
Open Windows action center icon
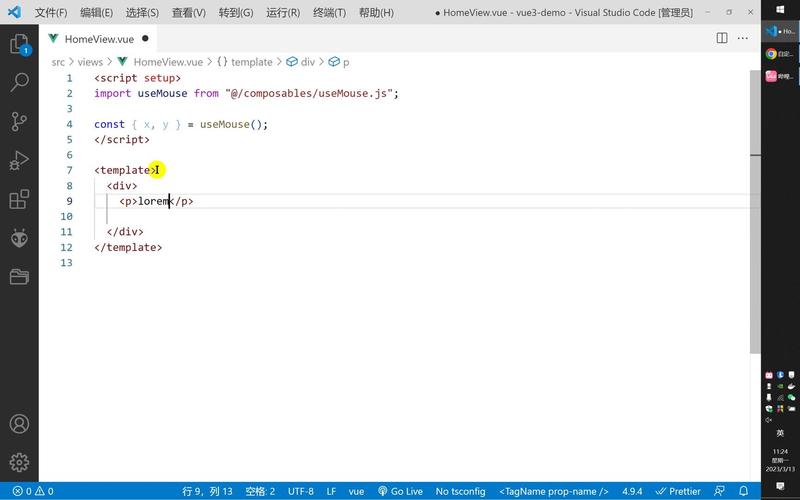[780, 486]
